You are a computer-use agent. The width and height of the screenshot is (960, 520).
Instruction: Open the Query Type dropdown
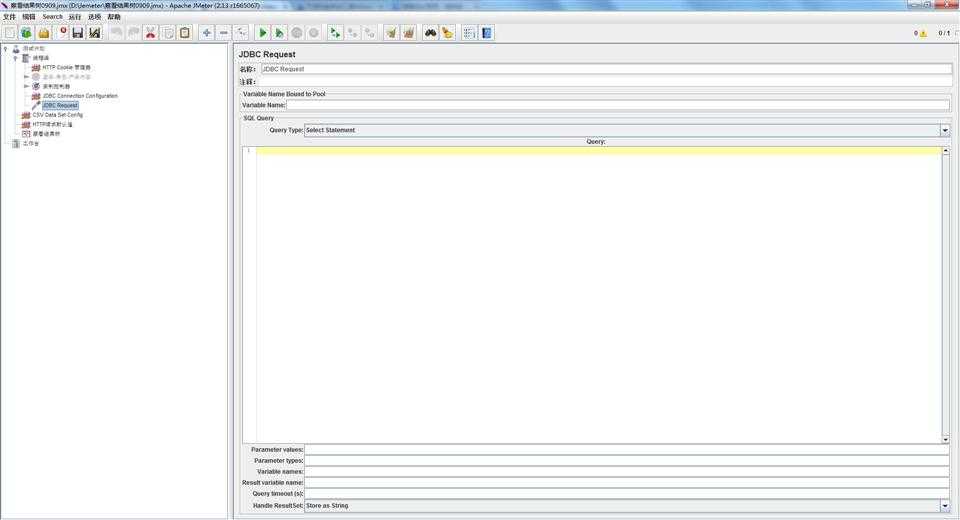pos(945,130)
